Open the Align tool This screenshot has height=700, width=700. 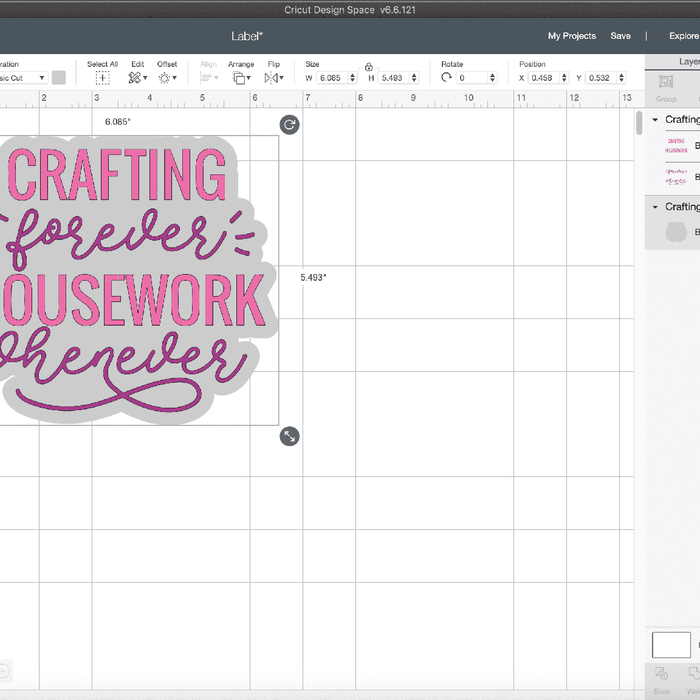(x=206, y=78)
